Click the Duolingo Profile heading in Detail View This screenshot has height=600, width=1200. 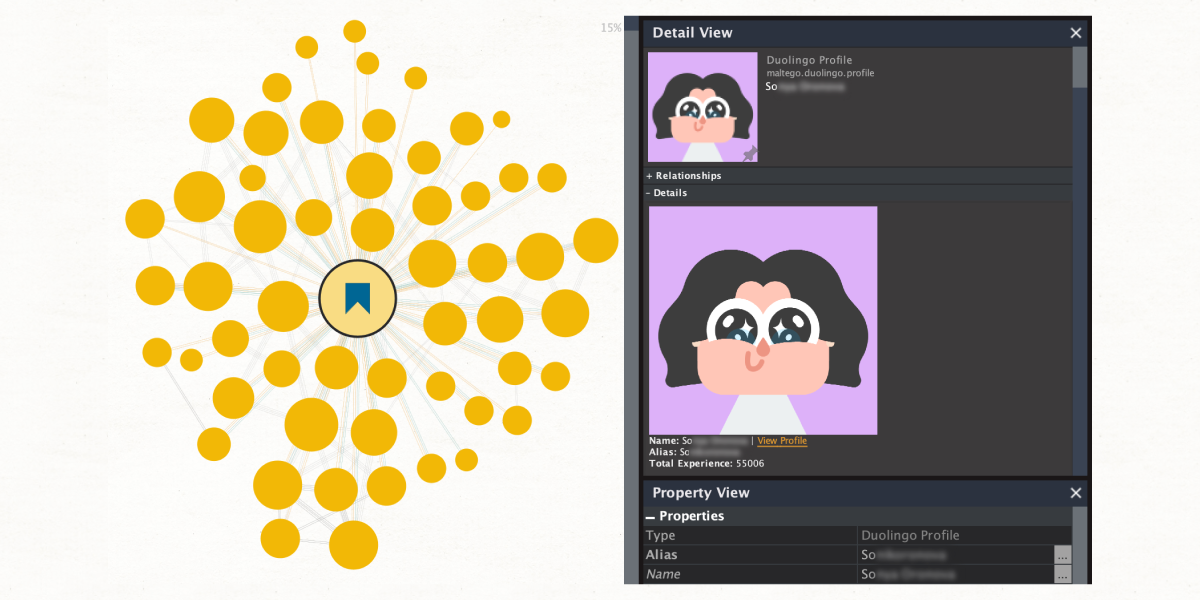pos(809,60)
